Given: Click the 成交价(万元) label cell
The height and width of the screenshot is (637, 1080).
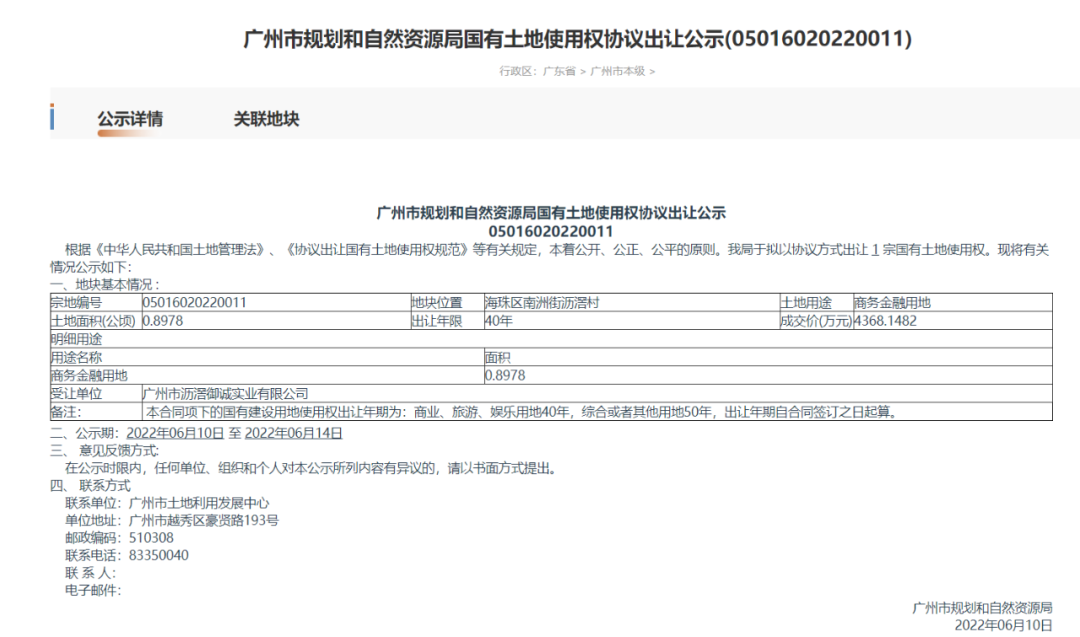Looking at the screenshot, I should [x=816, y=321].
